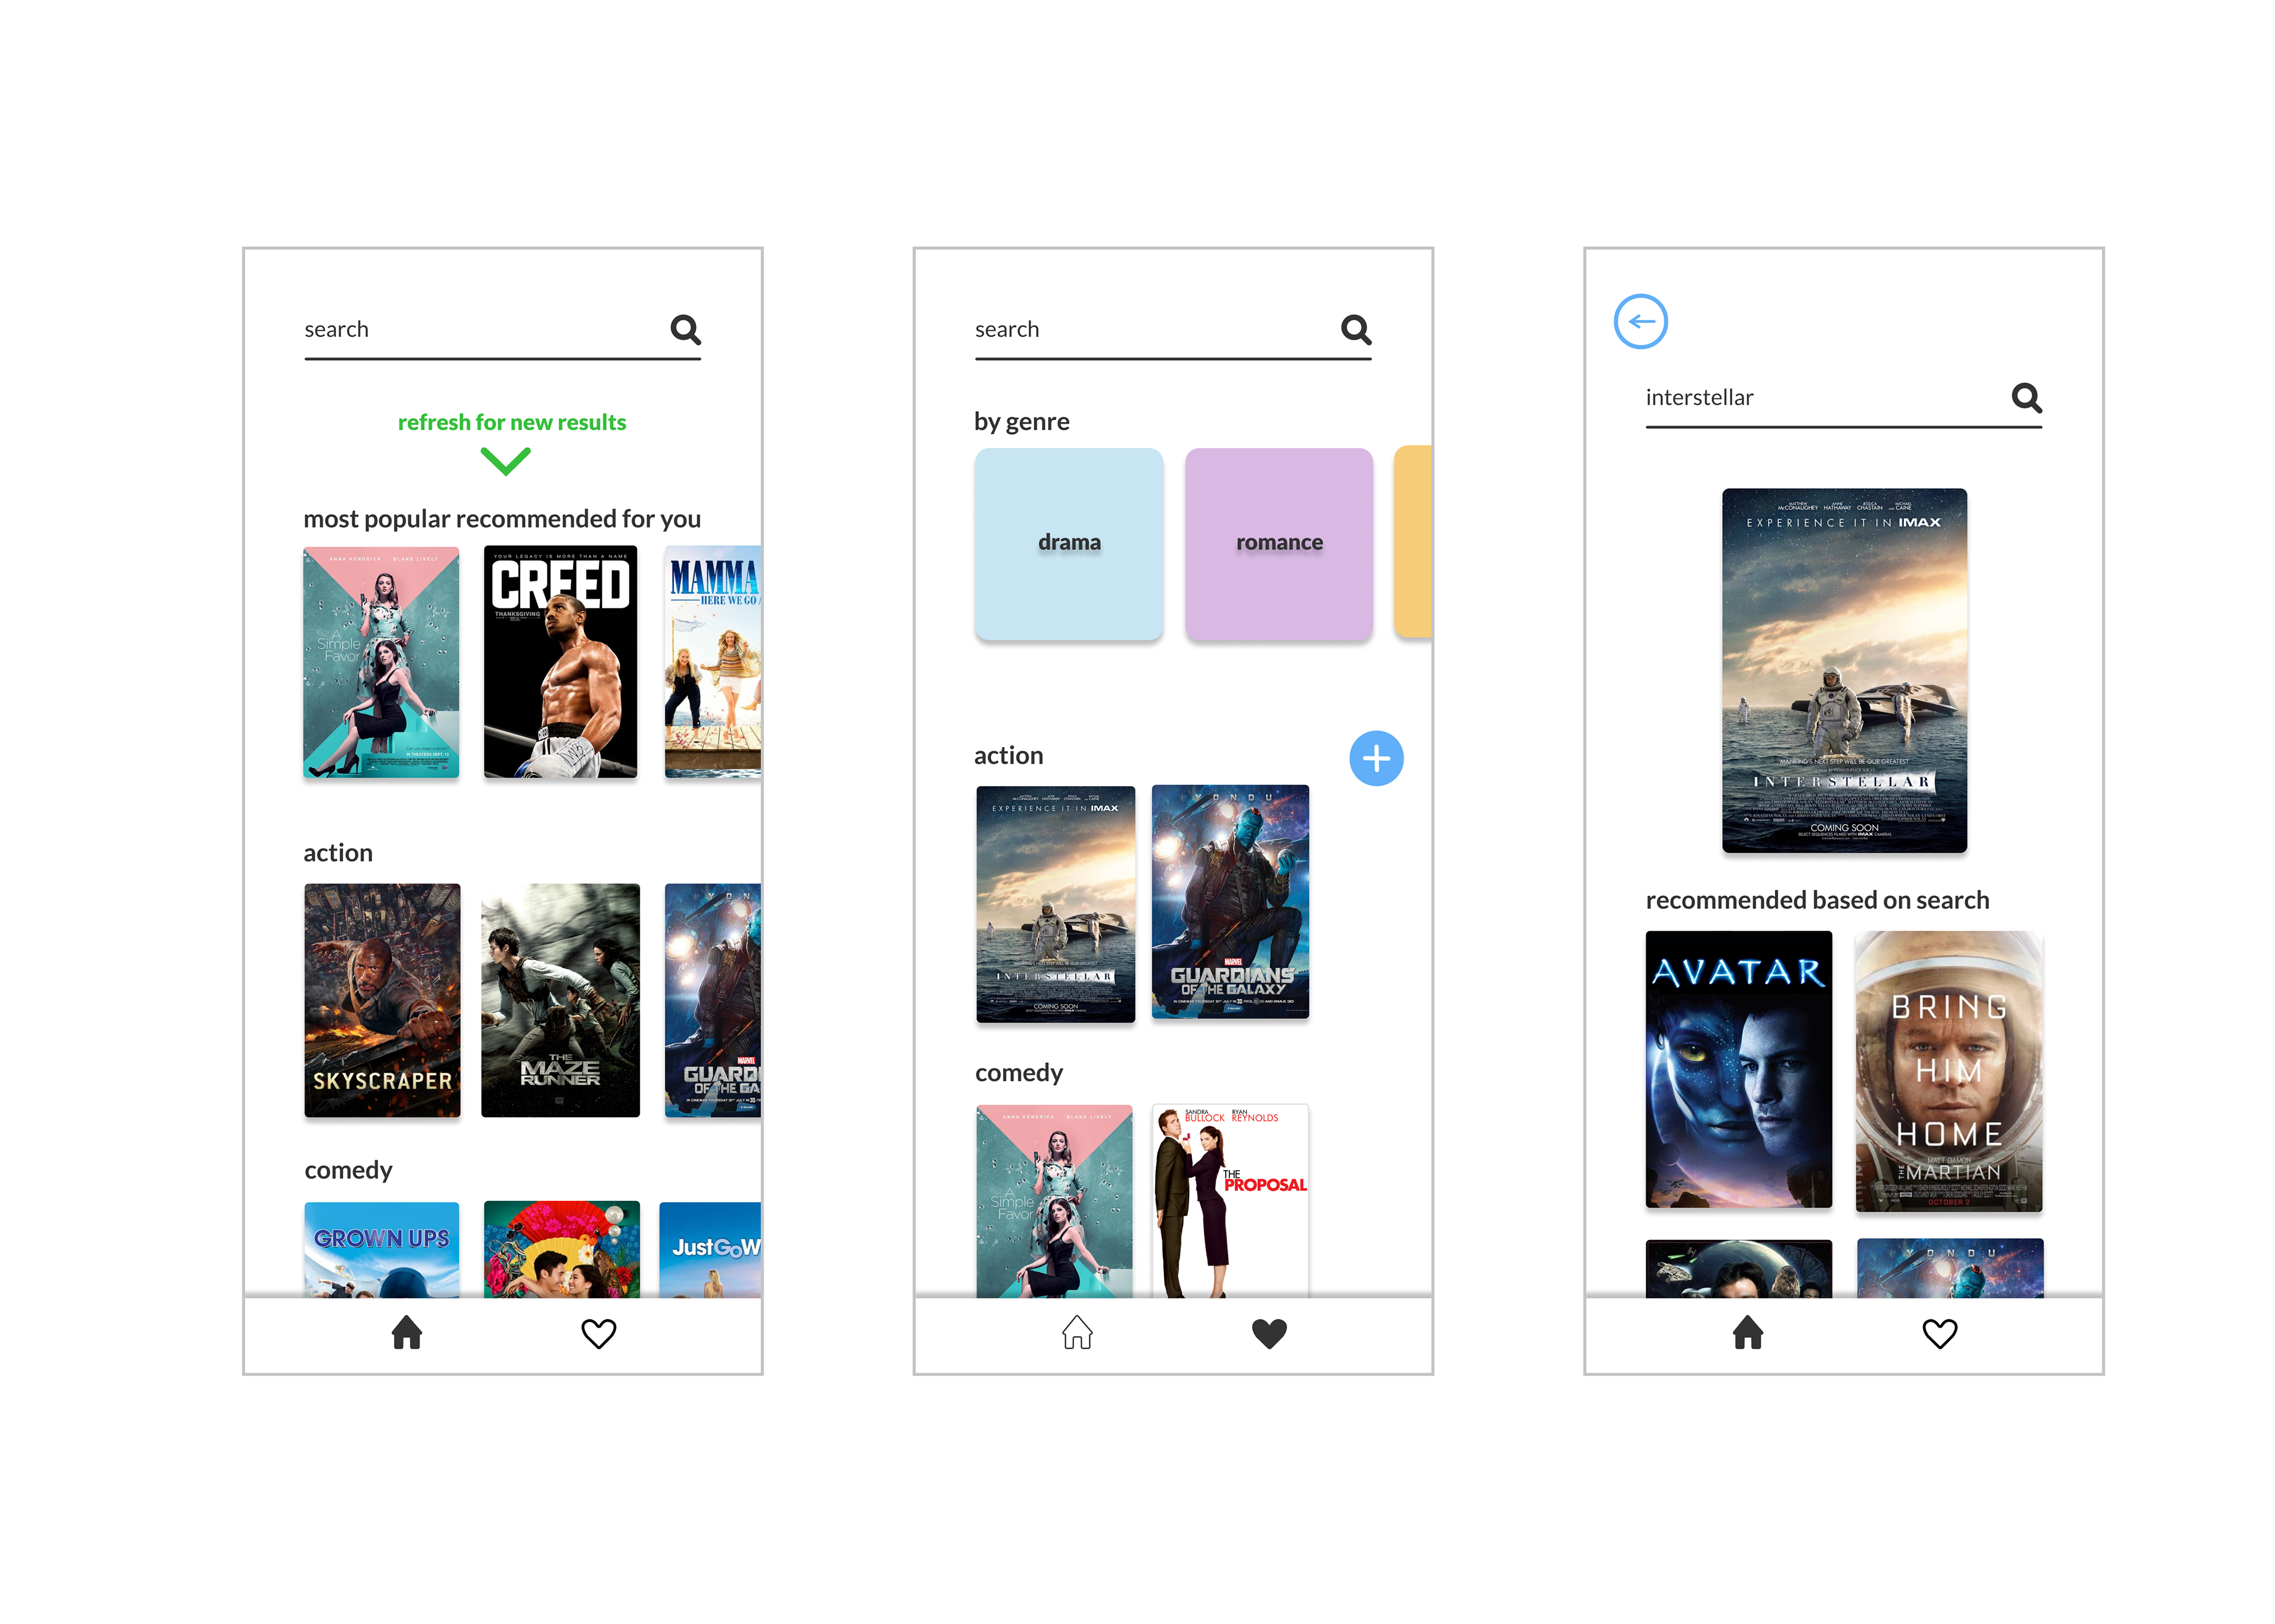Tap the blue back arrow button
The width and height of the screenshot is (2275, 1624).
point(1640,321)
